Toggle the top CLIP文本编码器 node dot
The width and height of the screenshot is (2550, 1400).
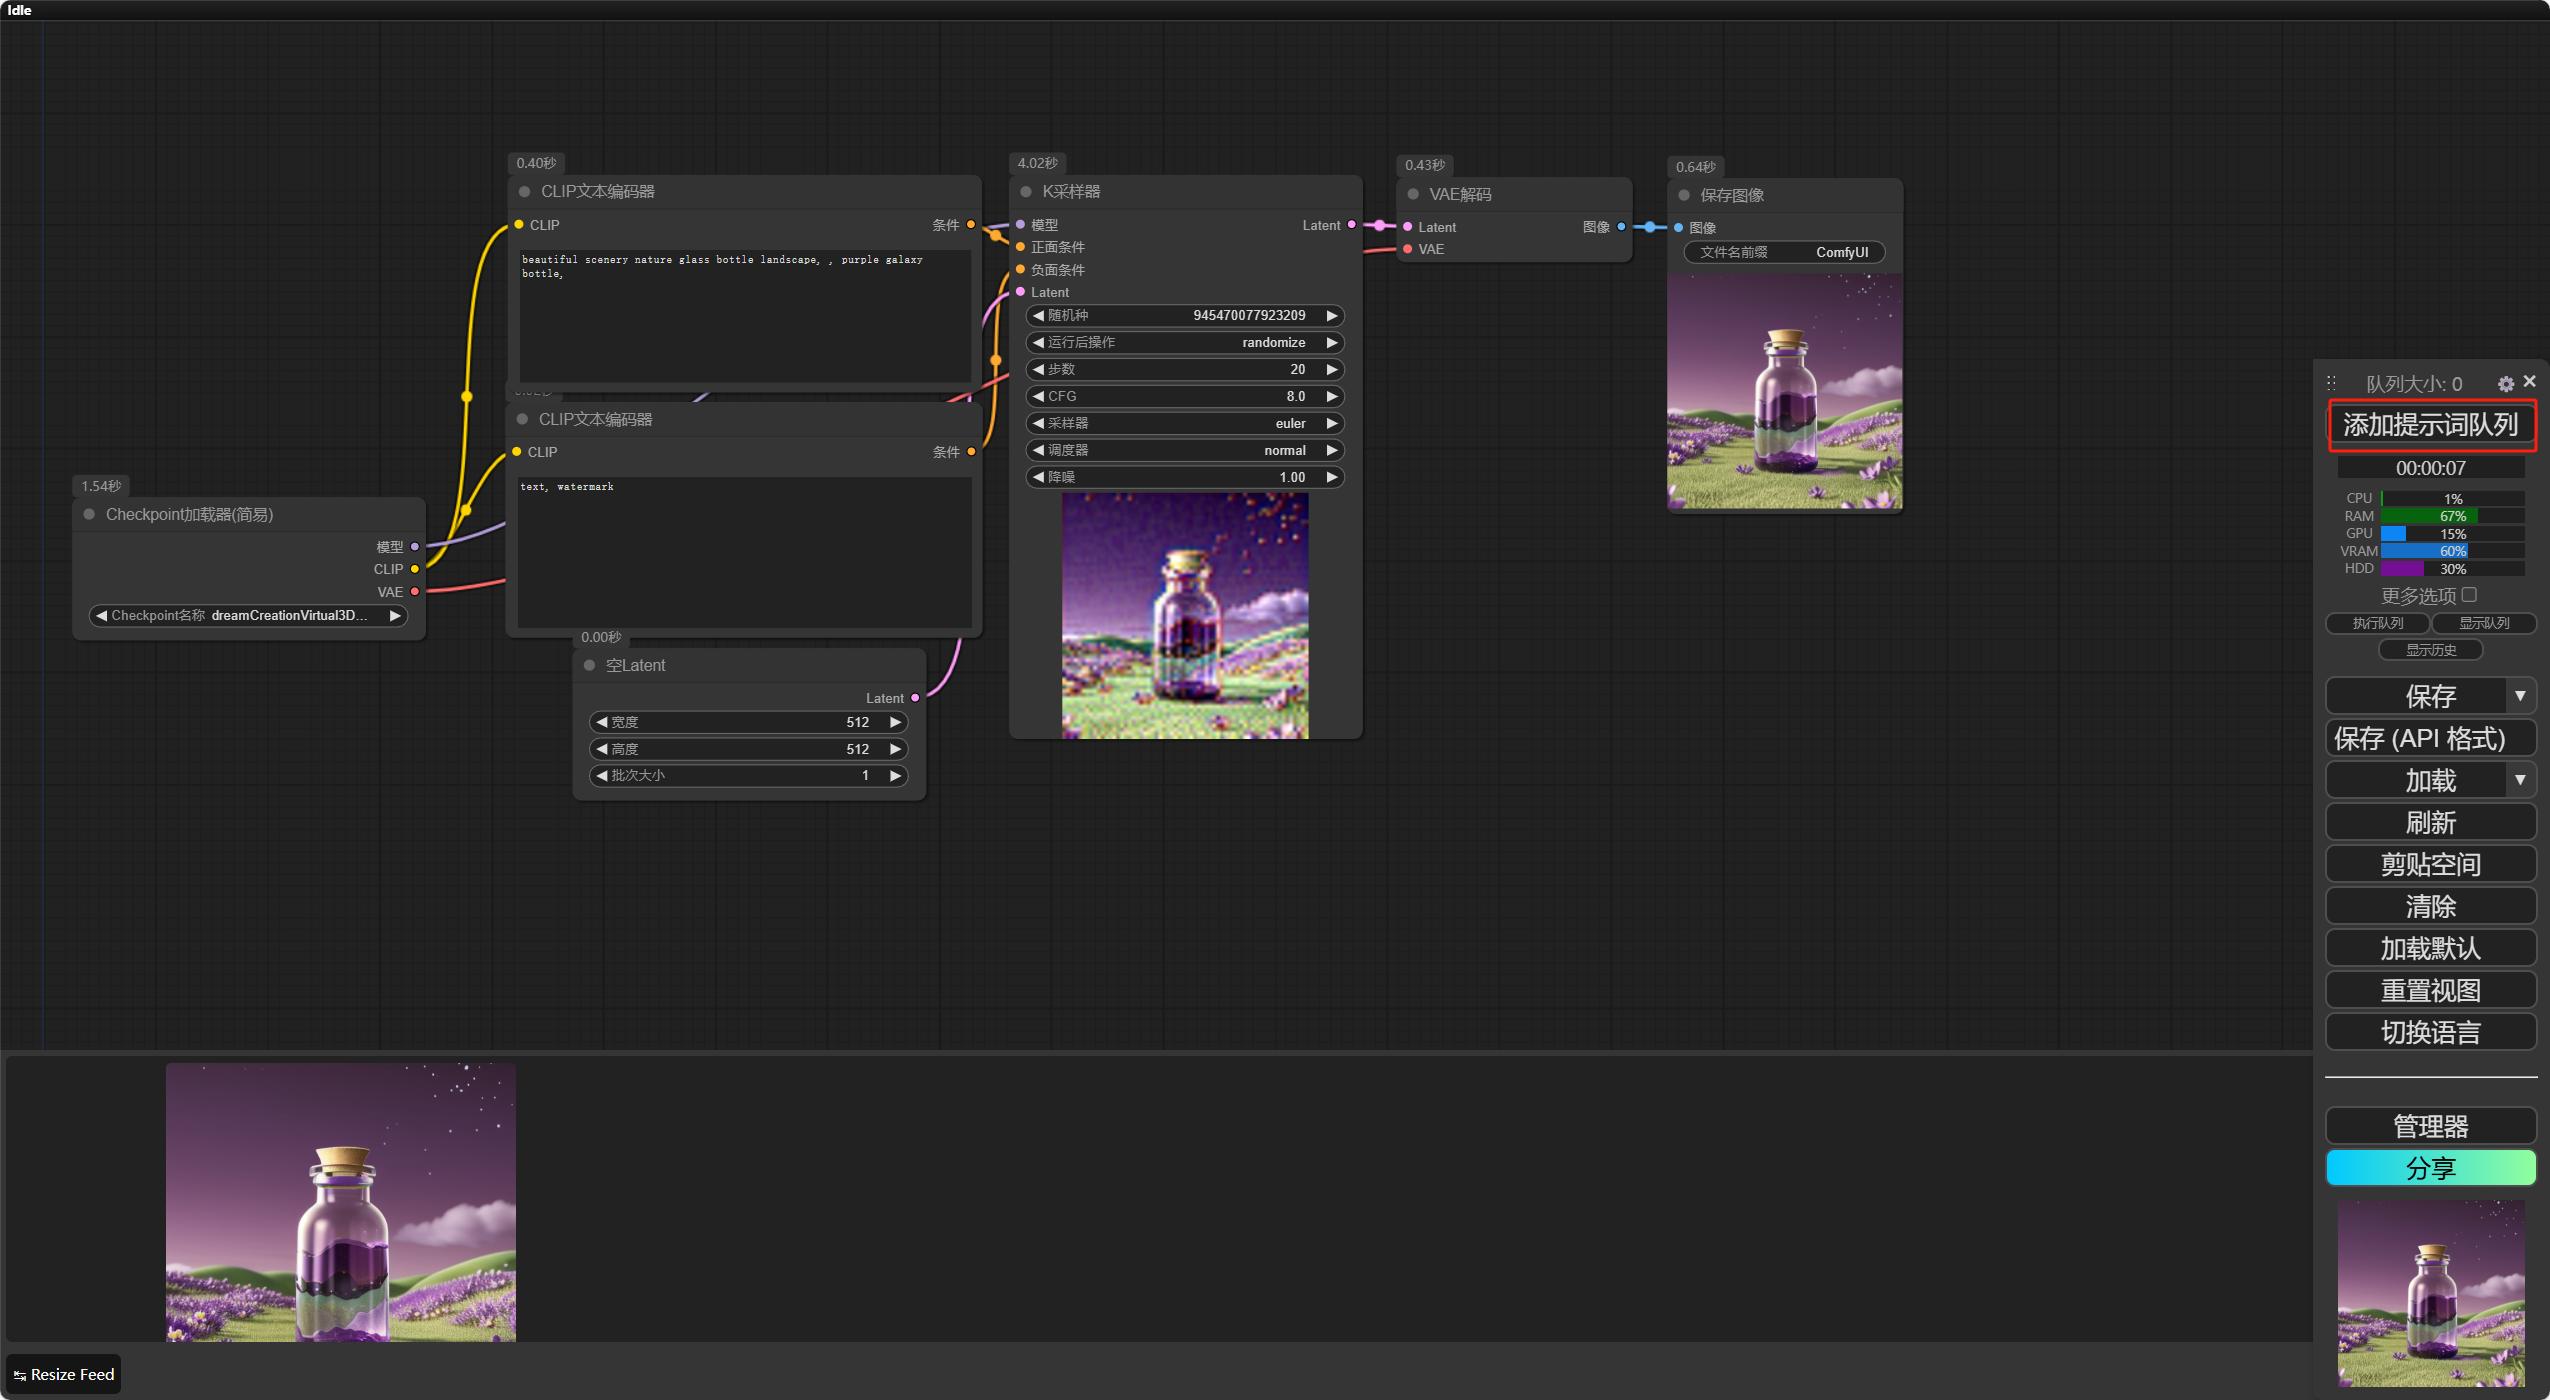[x=524, y=192]
